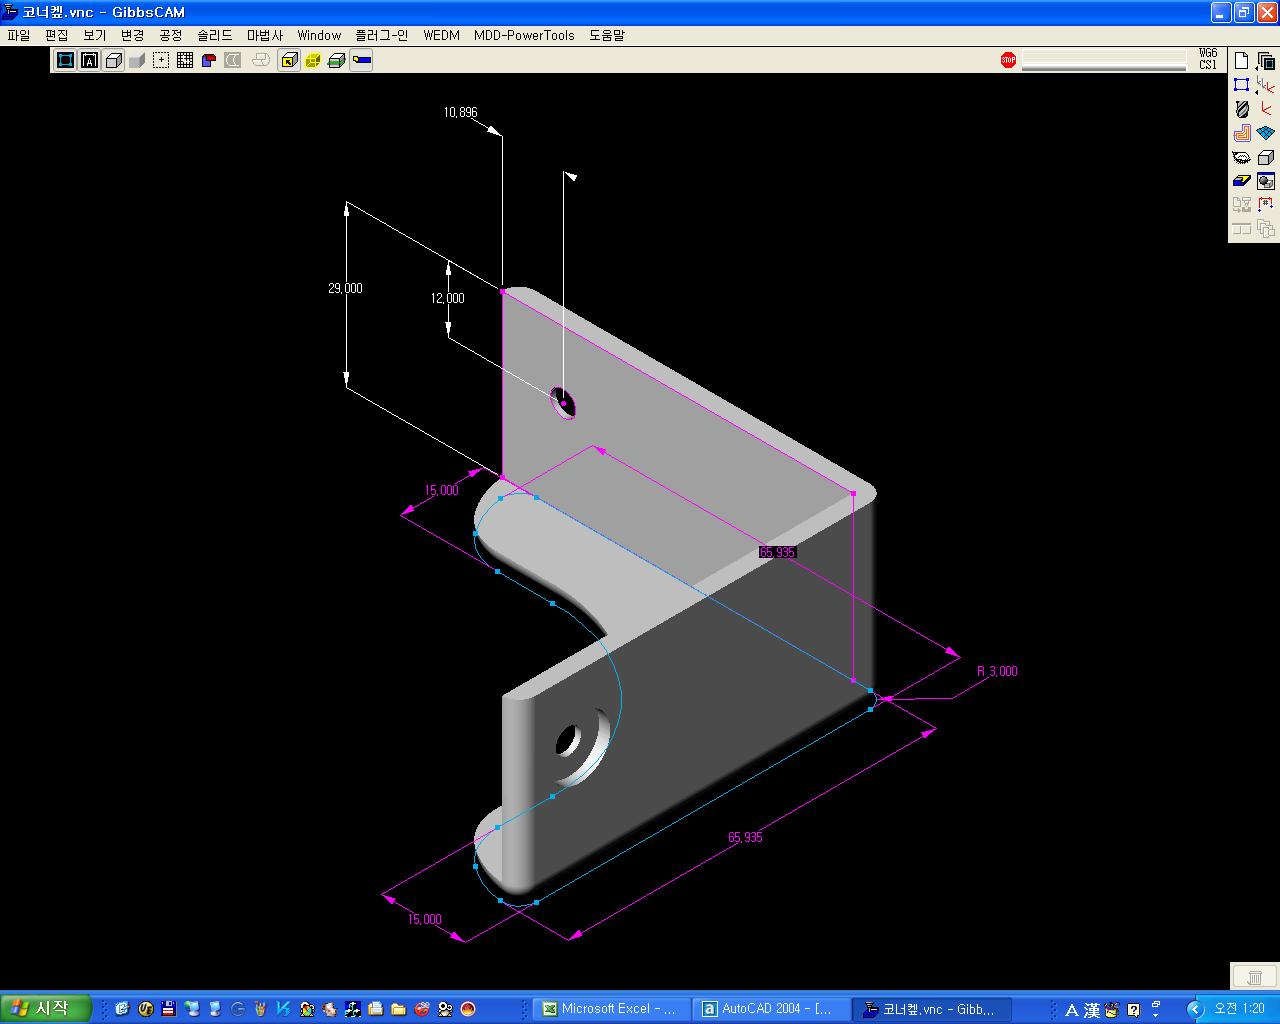Open the View control (eye) icon

pos(1241,157)
